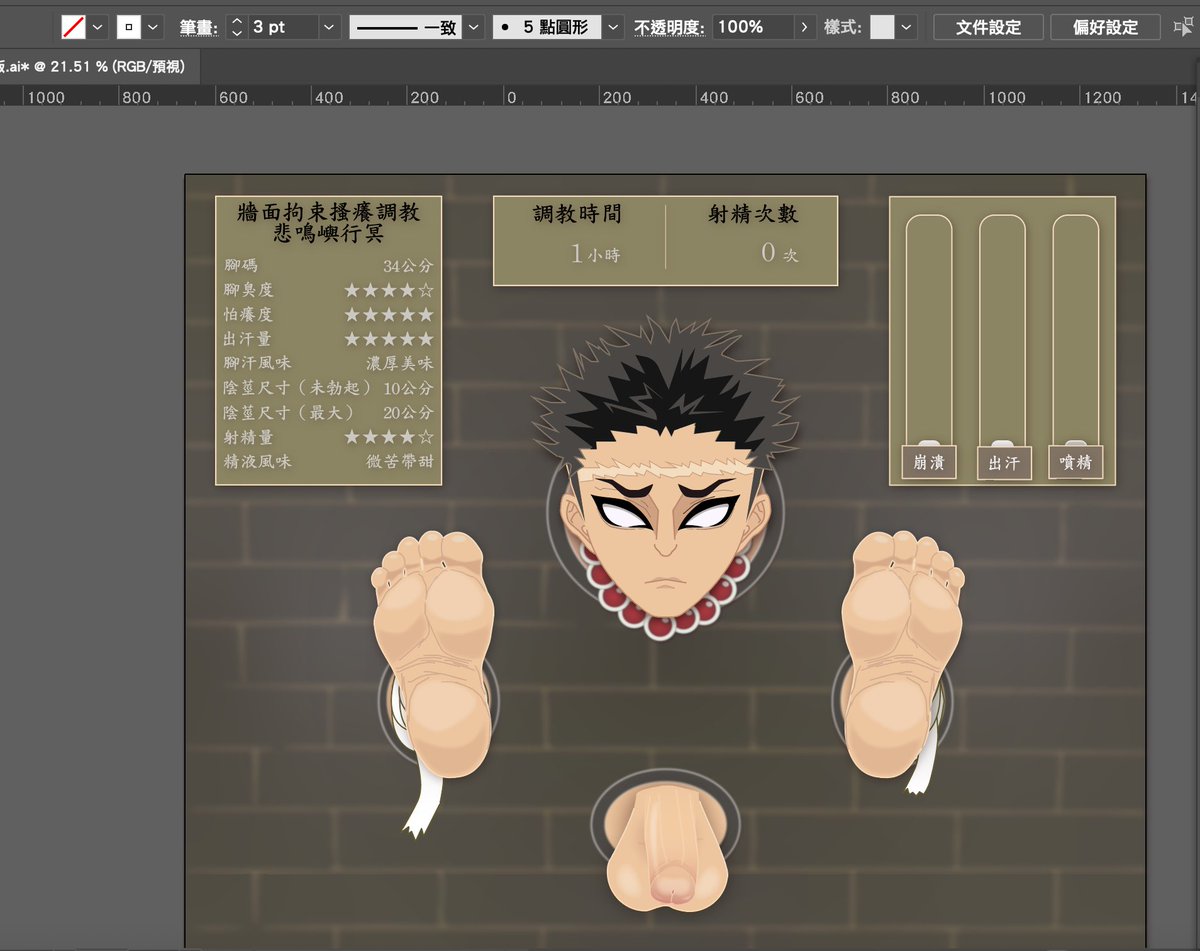
Task: Click the stroke weight stepper arrows
Action: pos(236,27)
